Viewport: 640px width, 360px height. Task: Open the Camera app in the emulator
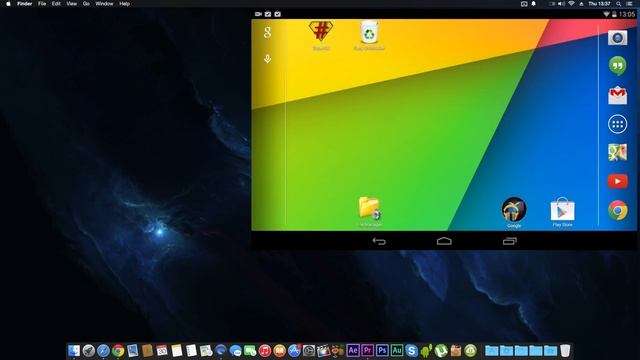point(618,38)
